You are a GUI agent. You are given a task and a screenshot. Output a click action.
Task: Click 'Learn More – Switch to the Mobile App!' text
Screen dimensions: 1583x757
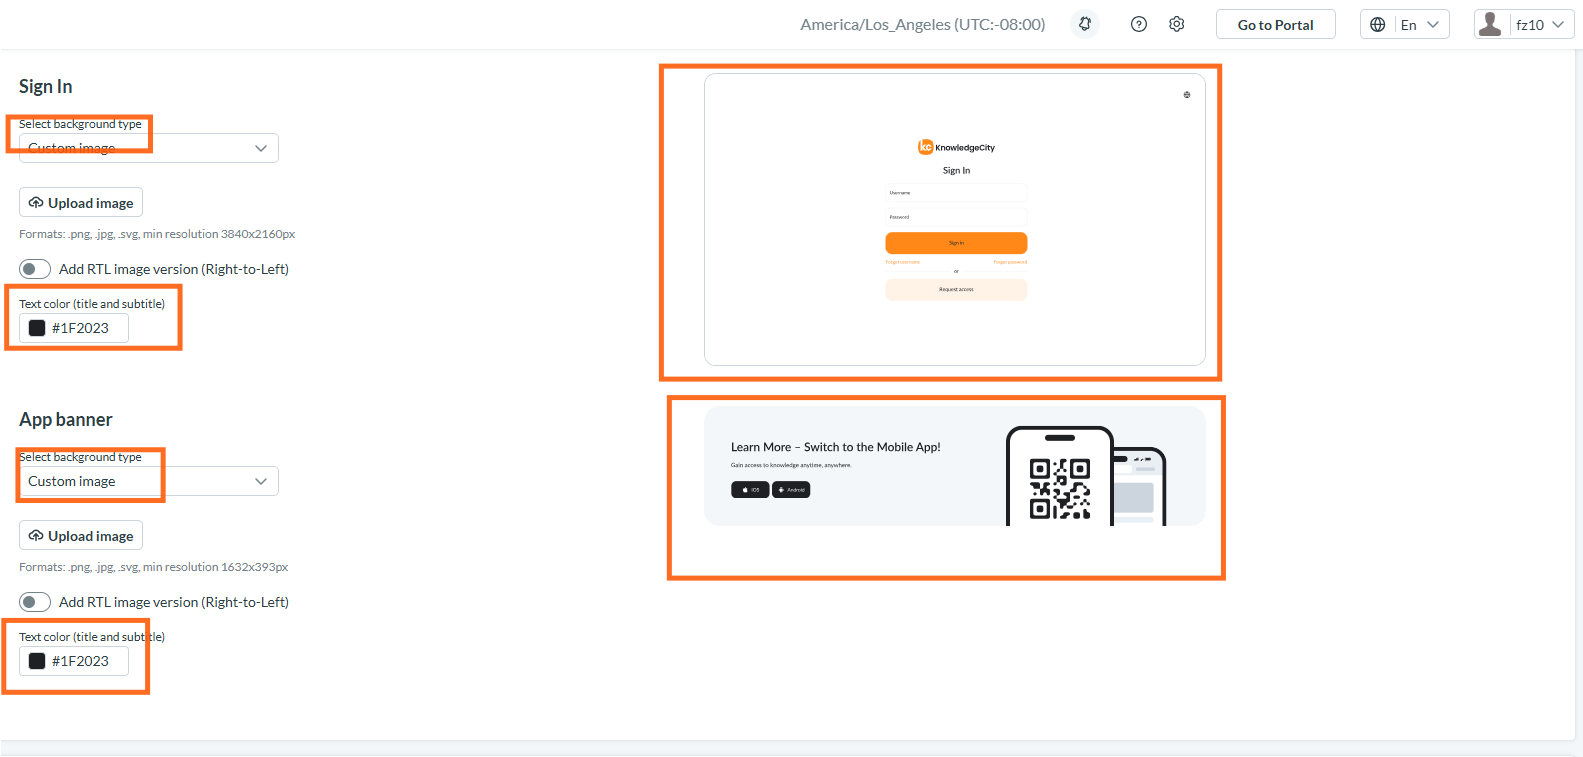836,447
